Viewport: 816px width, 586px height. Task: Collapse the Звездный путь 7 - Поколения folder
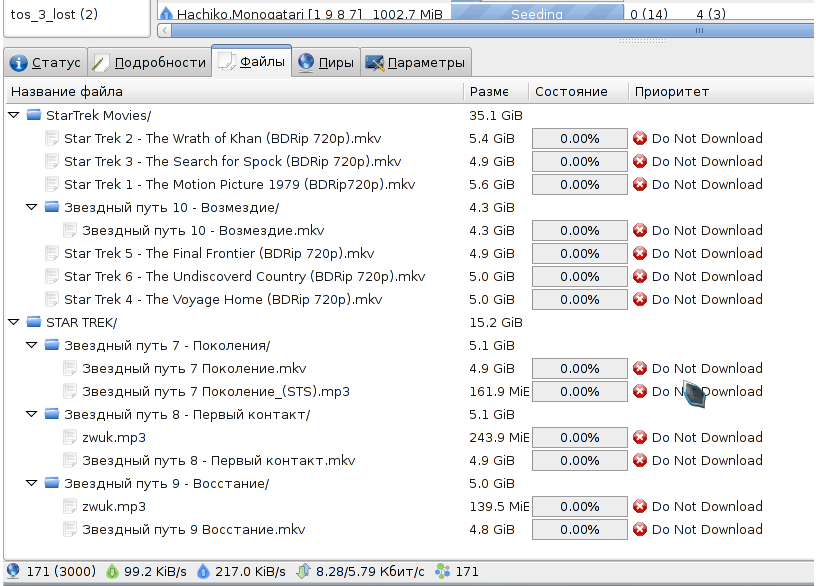pos(32,345)
